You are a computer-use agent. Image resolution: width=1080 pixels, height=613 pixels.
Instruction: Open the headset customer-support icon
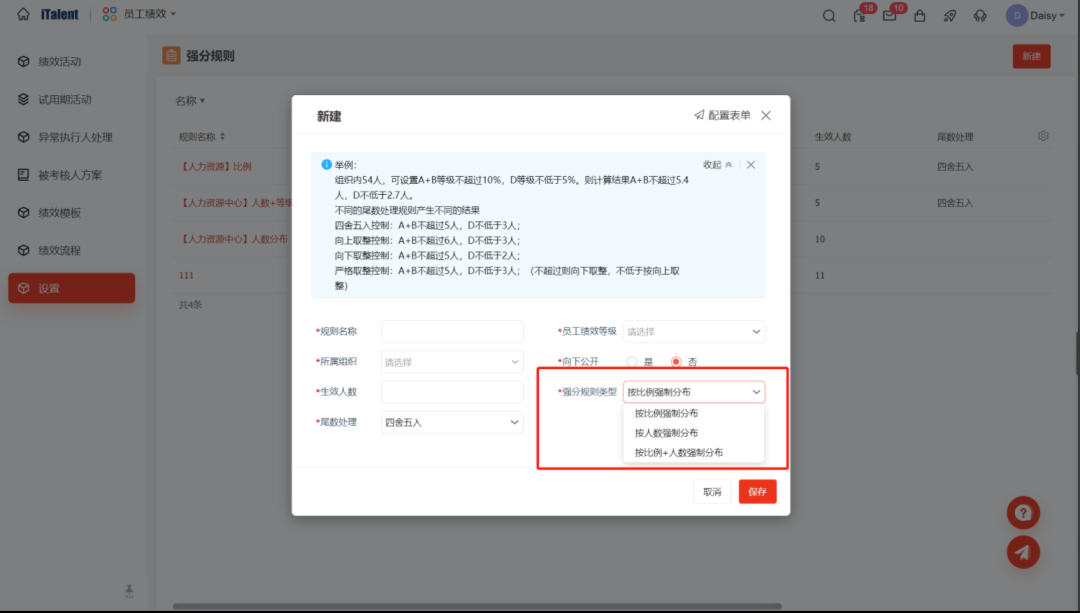(980, 15)
